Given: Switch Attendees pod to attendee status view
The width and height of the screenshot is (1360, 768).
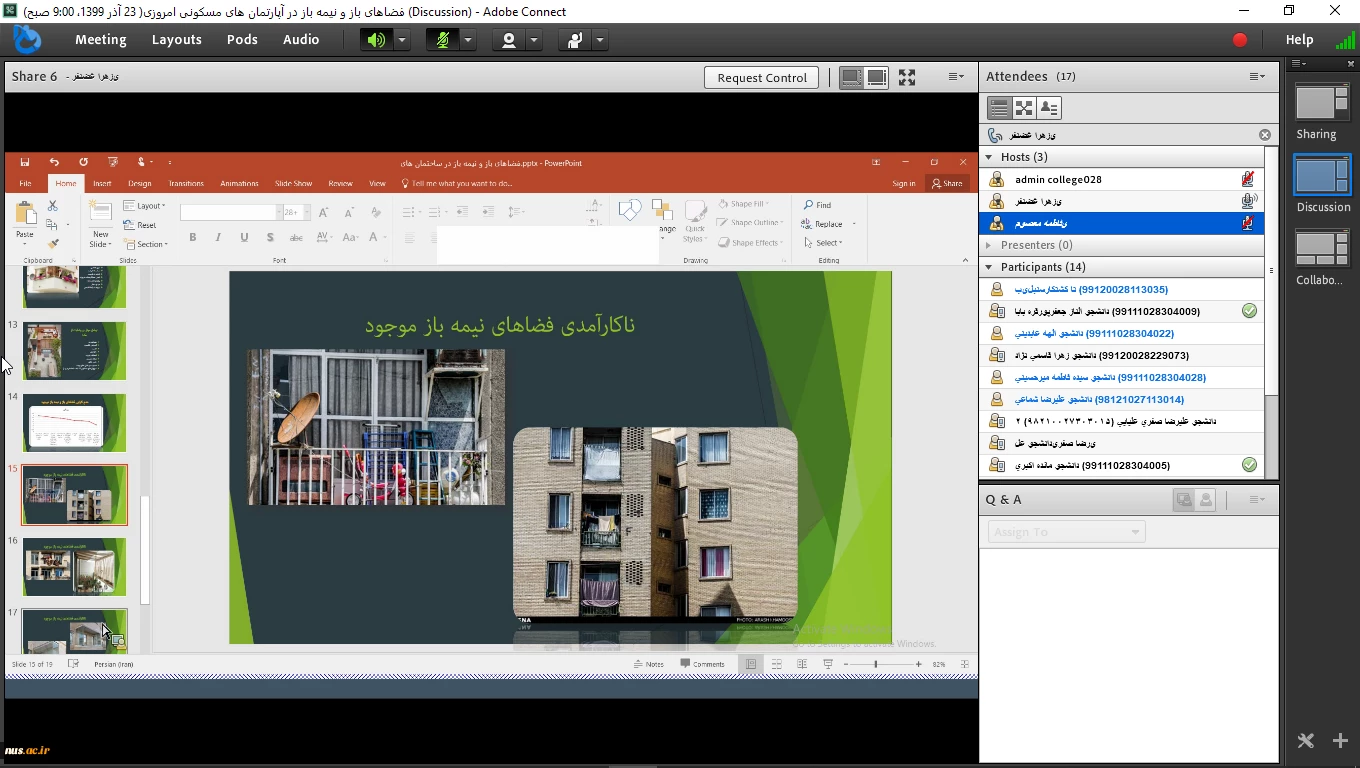Looking at the screenshot, I should click(x=1048, y=108).
